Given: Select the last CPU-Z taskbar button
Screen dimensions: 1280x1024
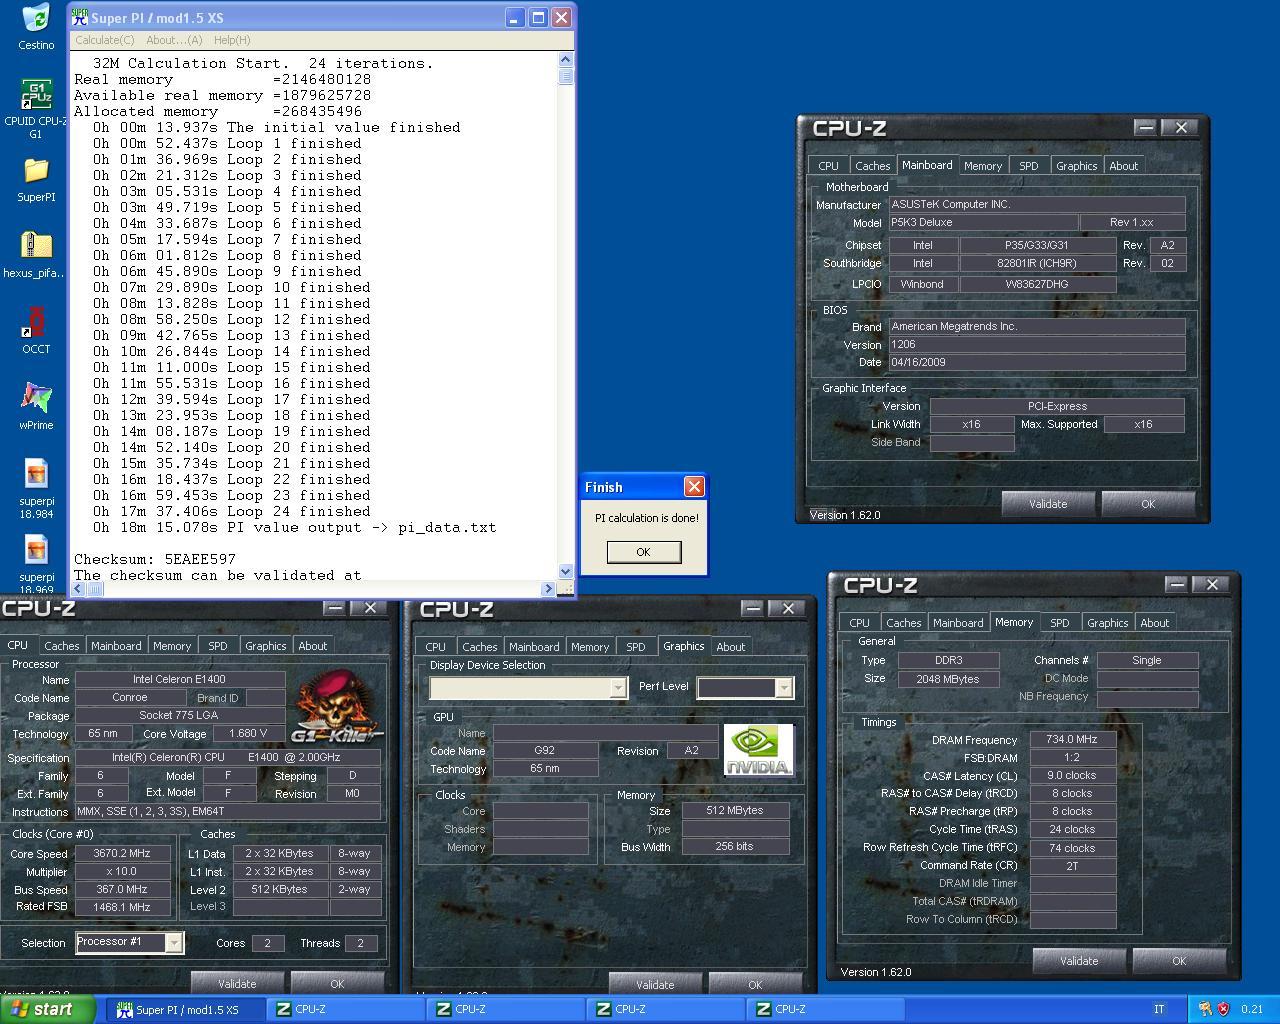Looking at the screenshot, I should point(825,1010).
